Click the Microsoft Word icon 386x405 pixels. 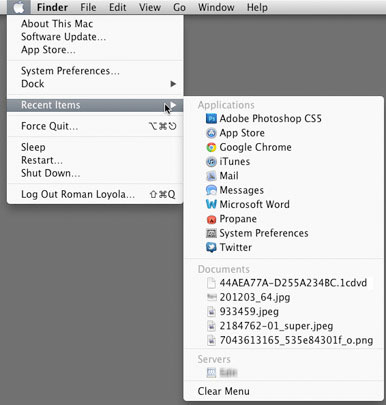coord(211,204)
